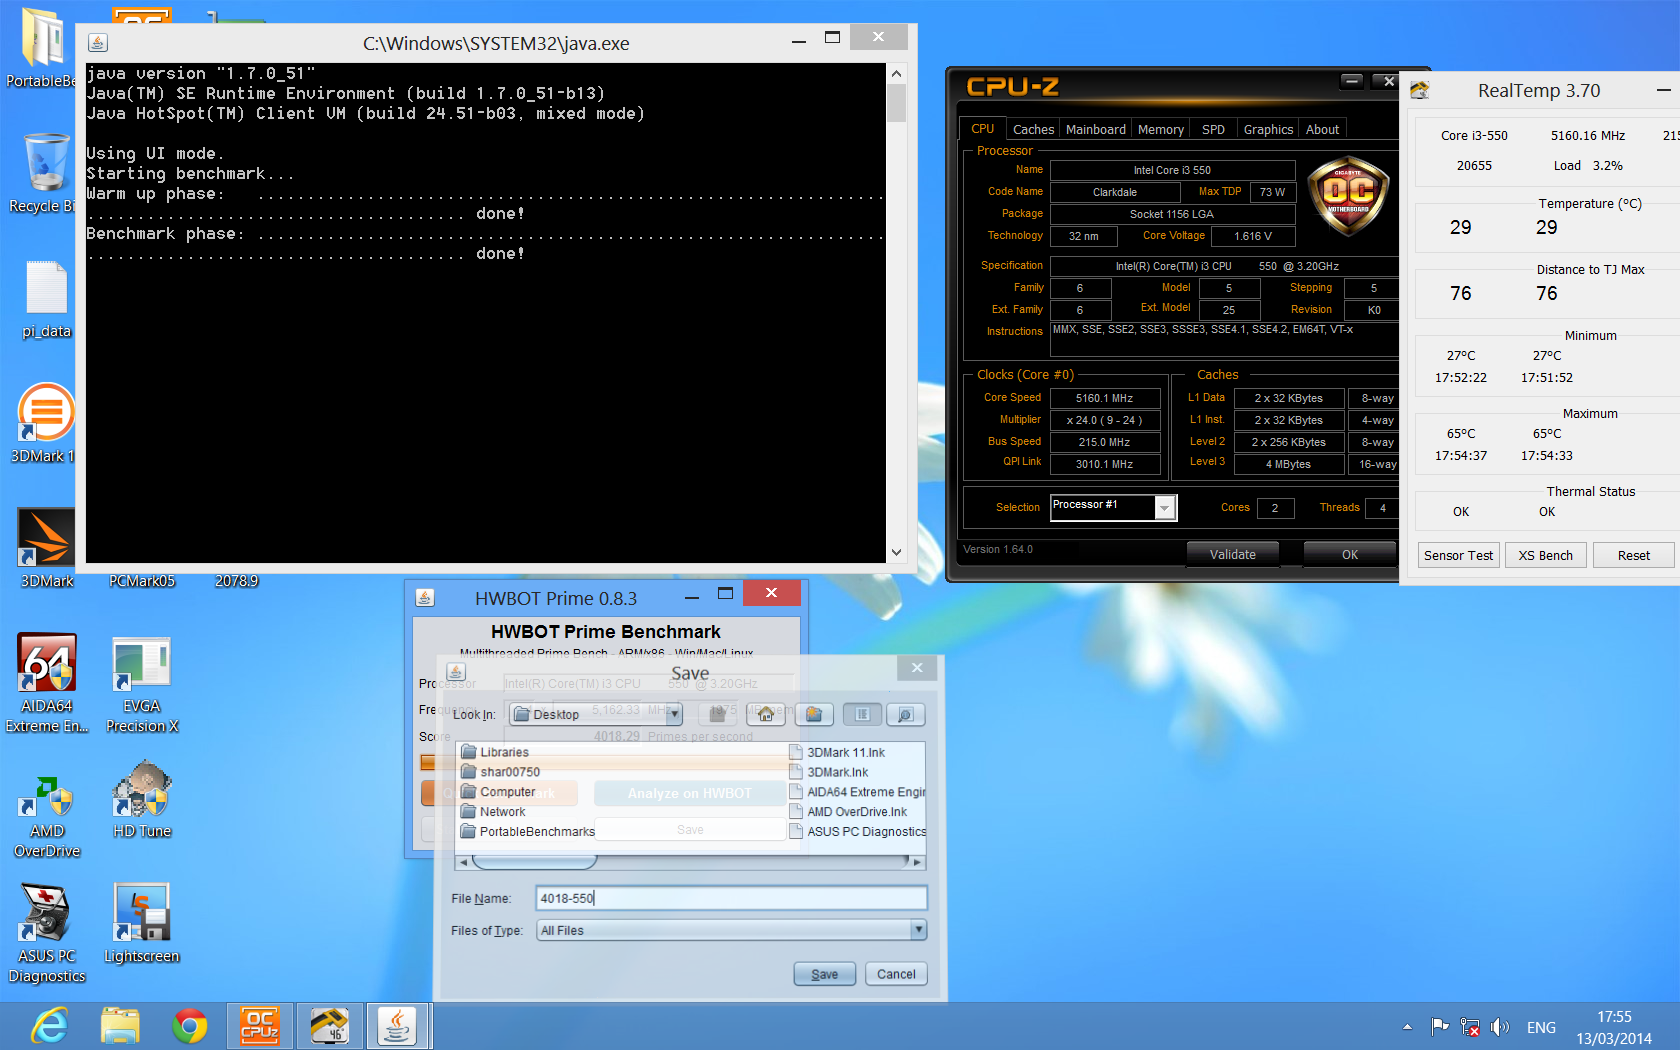Click the java.exe console scrollbar up arrow
The width and height of the screenshot is (1680, 1050).
896,73
